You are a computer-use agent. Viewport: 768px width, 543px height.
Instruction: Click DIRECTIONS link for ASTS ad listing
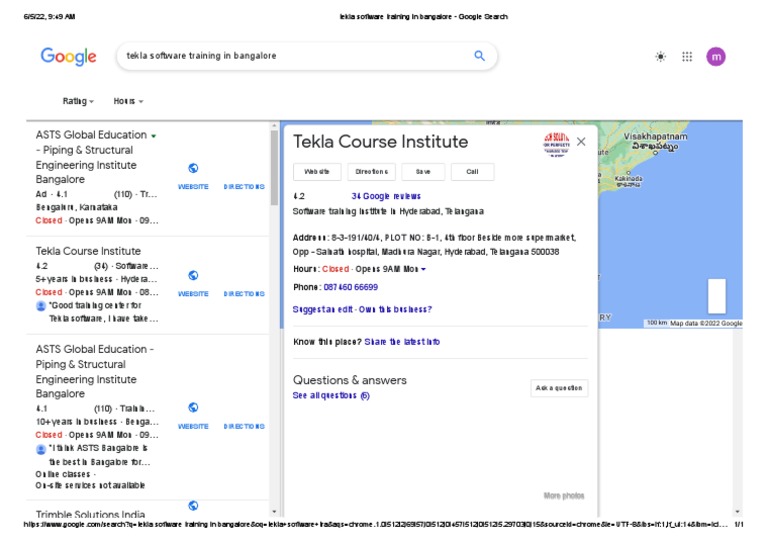point(244,187)
